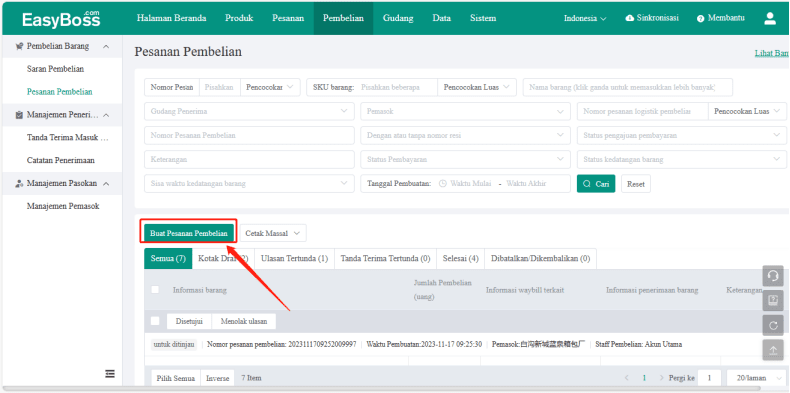
Task: Open Saran Pembelian in sidebar
Action: pyautogui.click(x=55, y=69)
